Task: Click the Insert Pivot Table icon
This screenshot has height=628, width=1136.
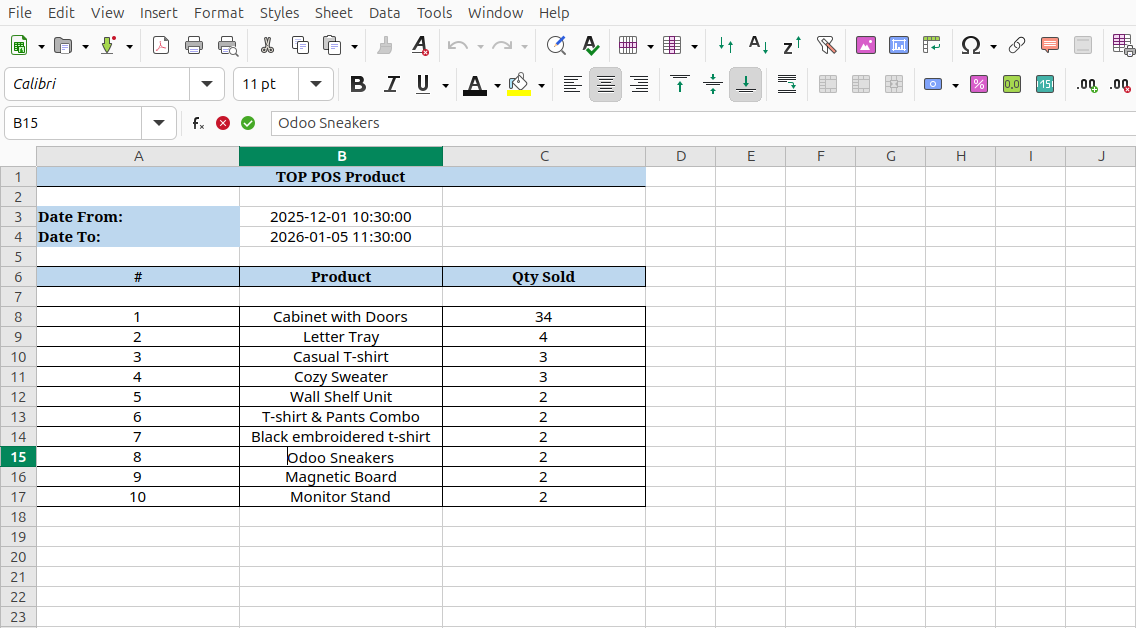Action: point(932,46)
